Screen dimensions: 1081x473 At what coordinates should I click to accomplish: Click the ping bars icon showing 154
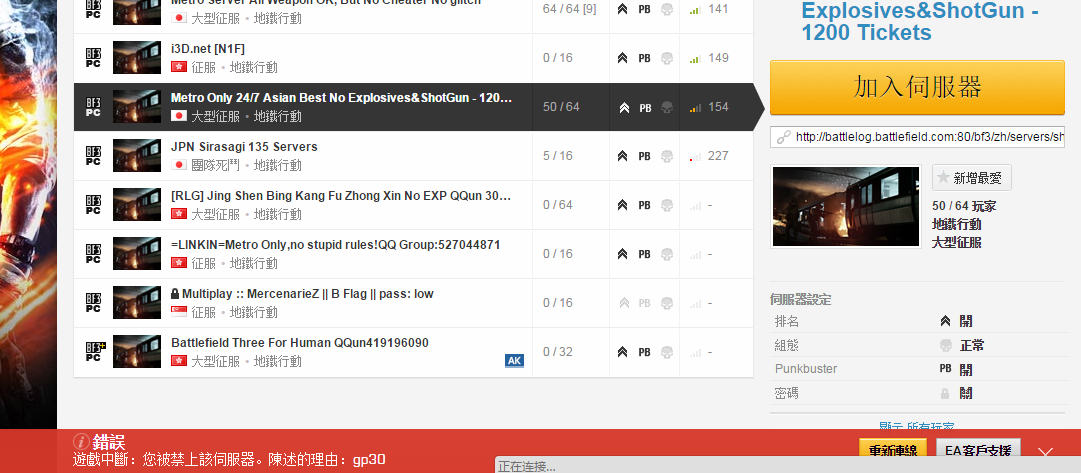[696, 108]
